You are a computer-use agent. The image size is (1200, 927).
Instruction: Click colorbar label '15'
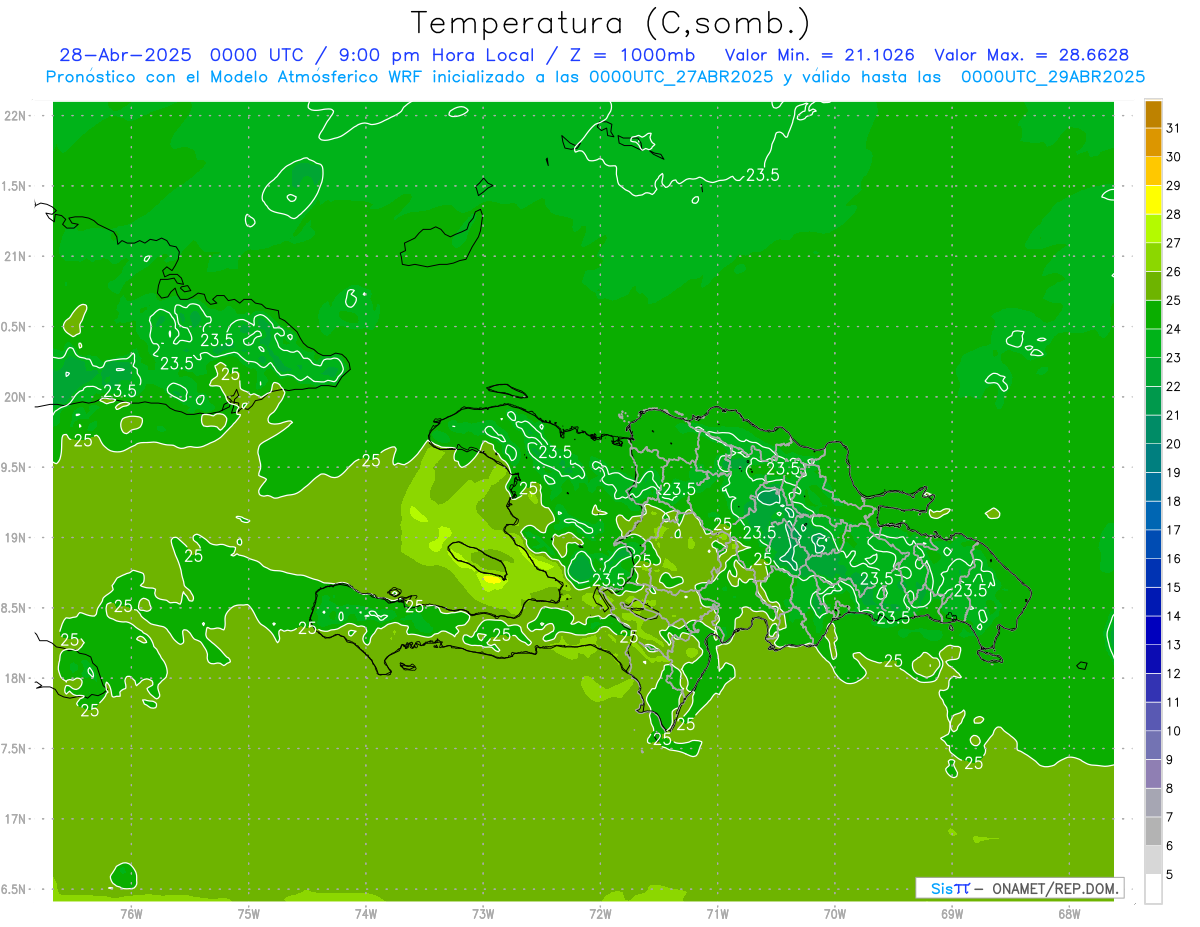pos(1174,588)
